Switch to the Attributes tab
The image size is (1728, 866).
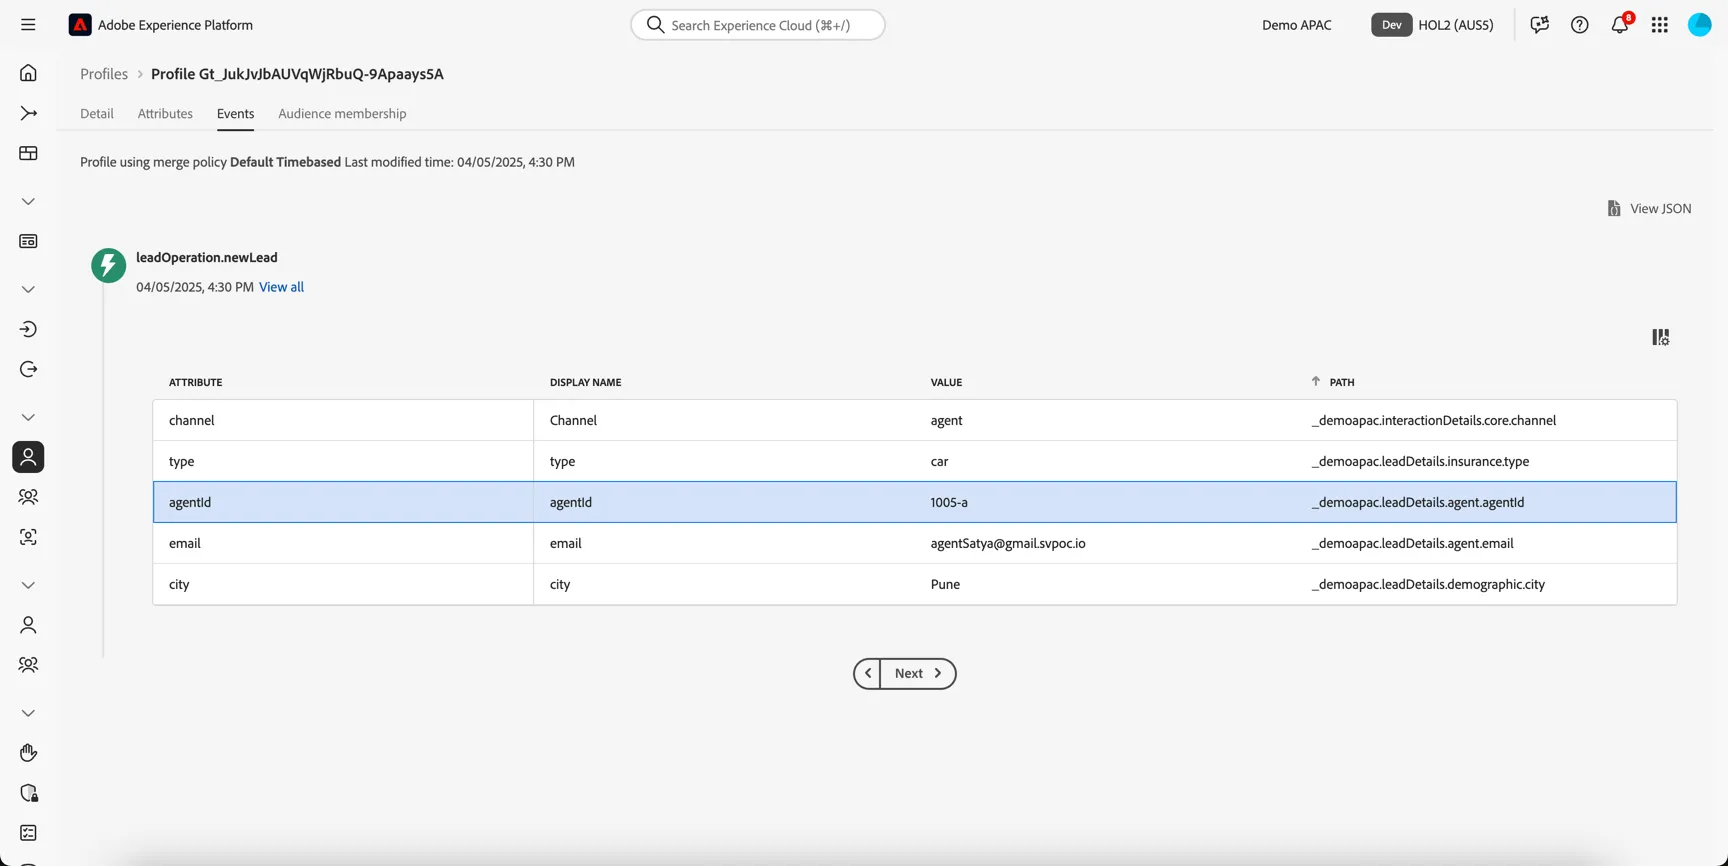165,113
